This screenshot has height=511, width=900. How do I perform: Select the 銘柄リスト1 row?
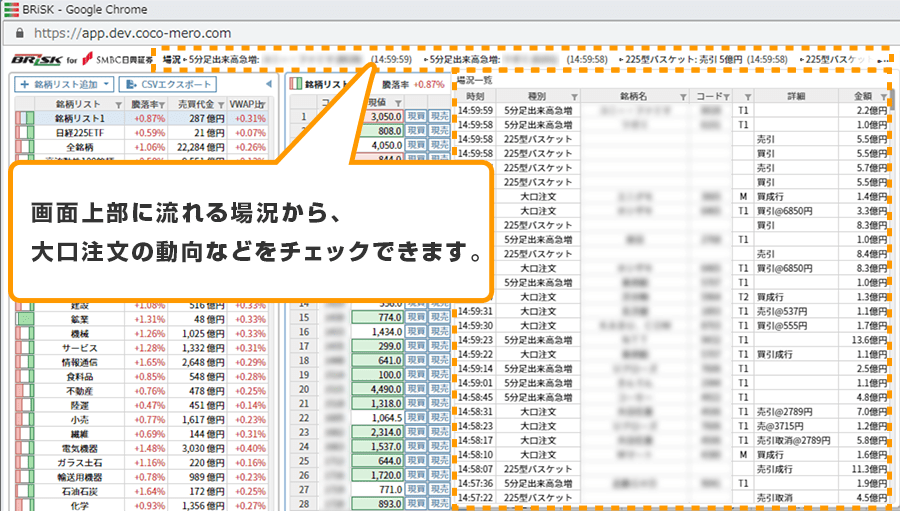80,118
